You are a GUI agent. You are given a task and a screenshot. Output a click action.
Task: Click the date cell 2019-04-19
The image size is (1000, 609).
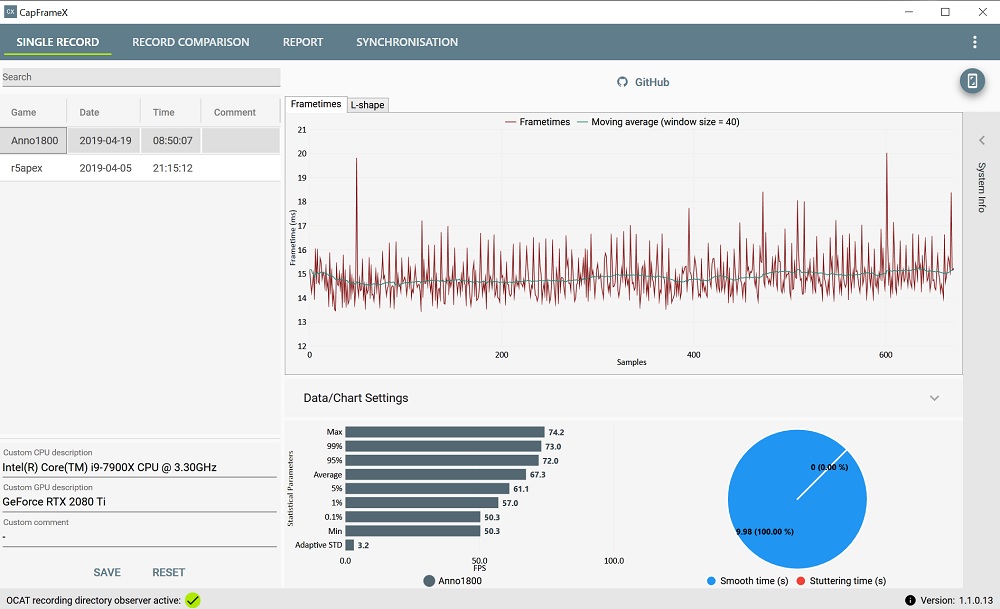click(105, 140)
